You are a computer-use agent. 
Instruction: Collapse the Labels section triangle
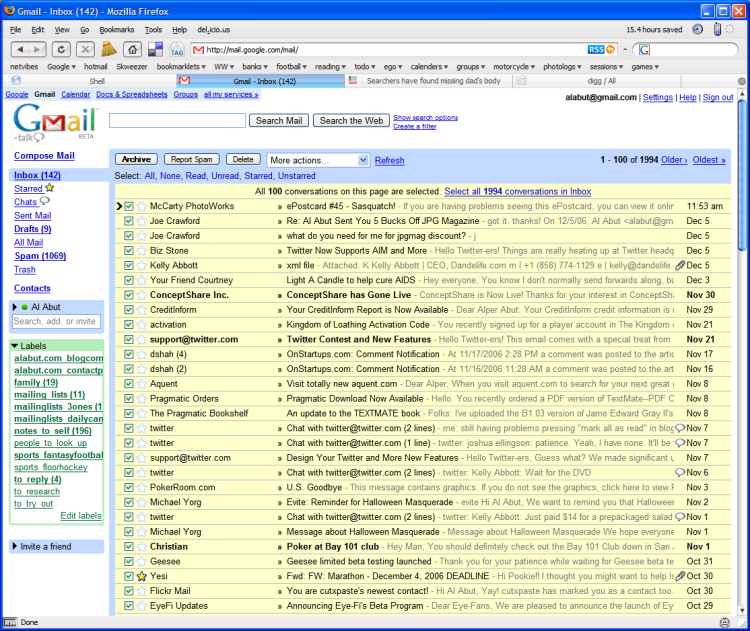[x=15, y=345]
